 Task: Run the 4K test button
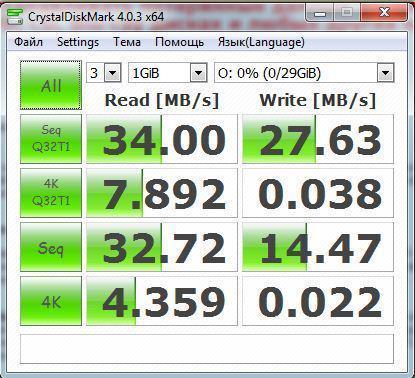pos(51,301)
